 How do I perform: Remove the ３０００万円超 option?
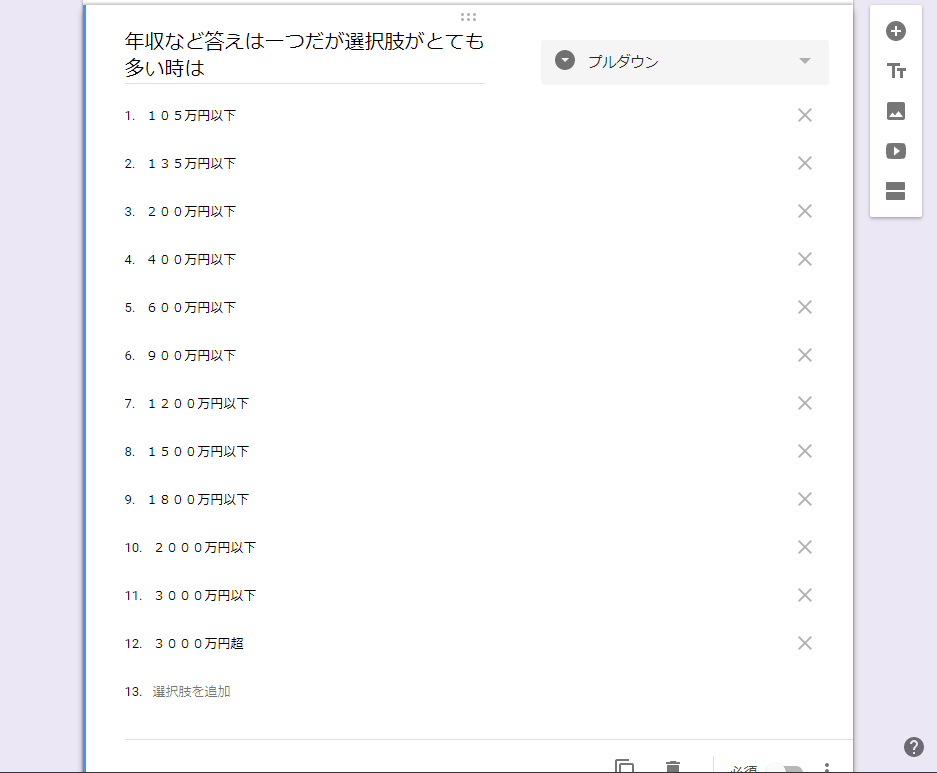(x=804, y=643)
